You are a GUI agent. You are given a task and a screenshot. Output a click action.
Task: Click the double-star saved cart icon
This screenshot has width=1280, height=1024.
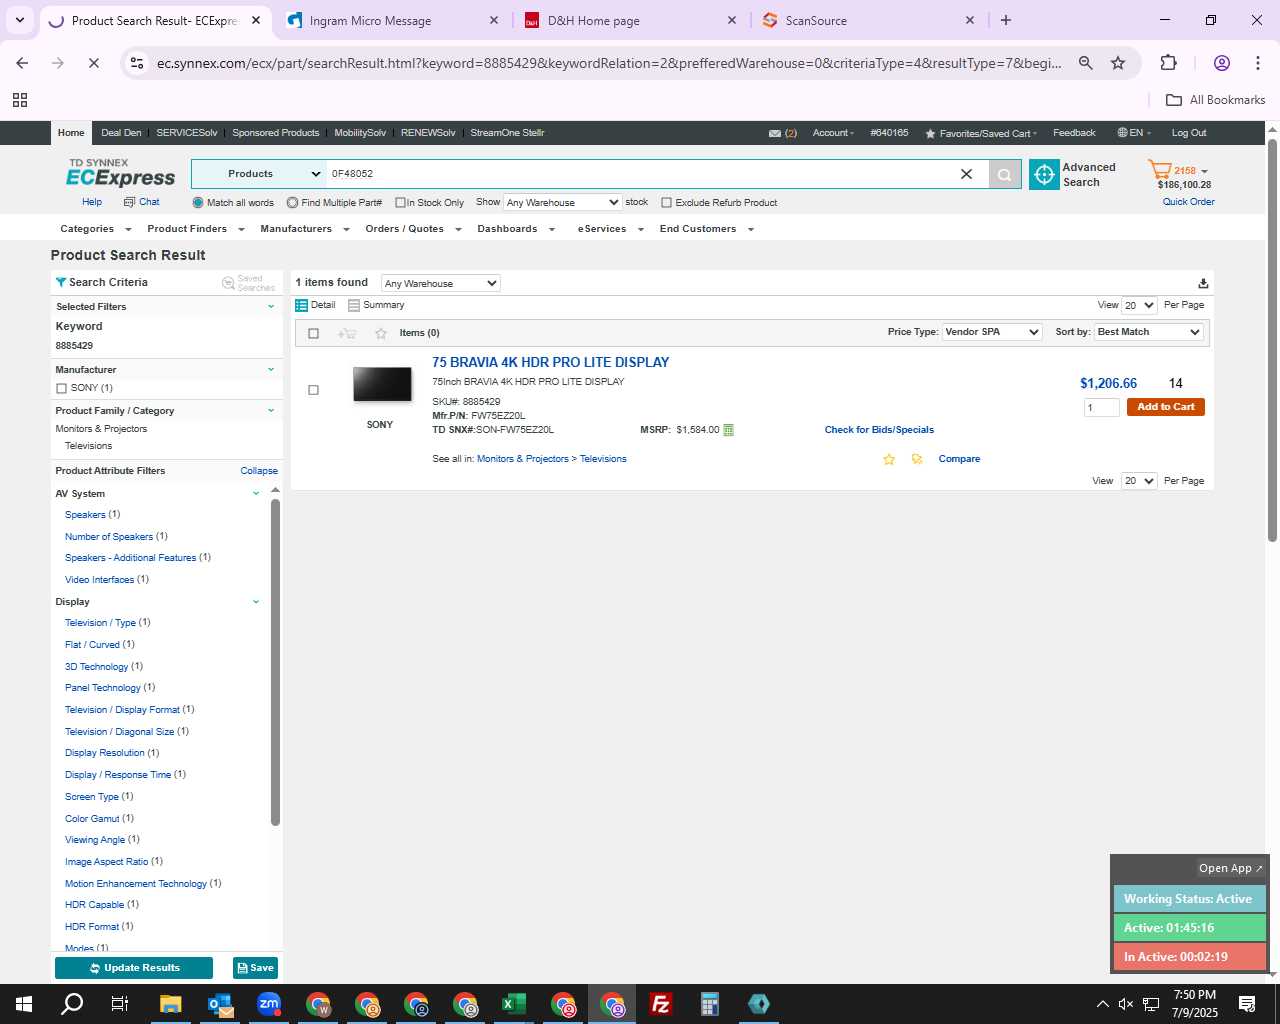tap(917, 459)
